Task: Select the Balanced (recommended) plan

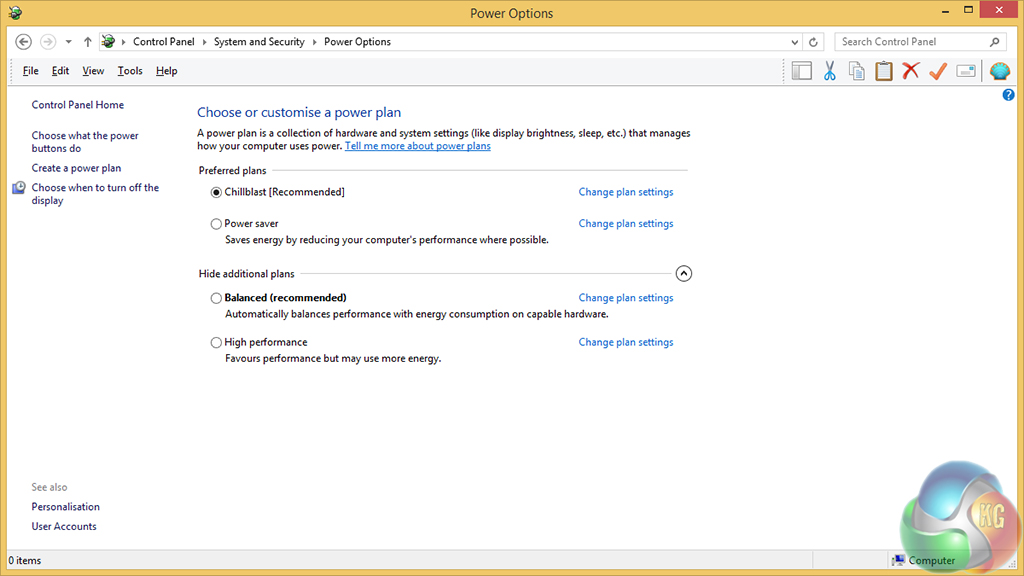Action: point(216,298)
